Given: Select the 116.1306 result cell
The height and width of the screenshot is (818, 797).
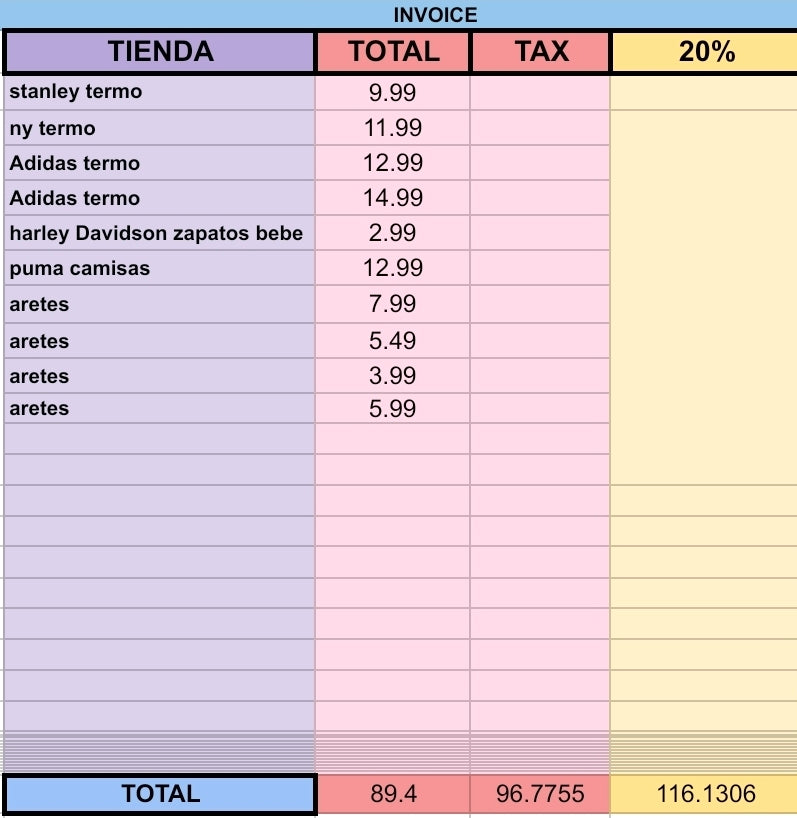Looking at the screenshot, I should [704, 793].
